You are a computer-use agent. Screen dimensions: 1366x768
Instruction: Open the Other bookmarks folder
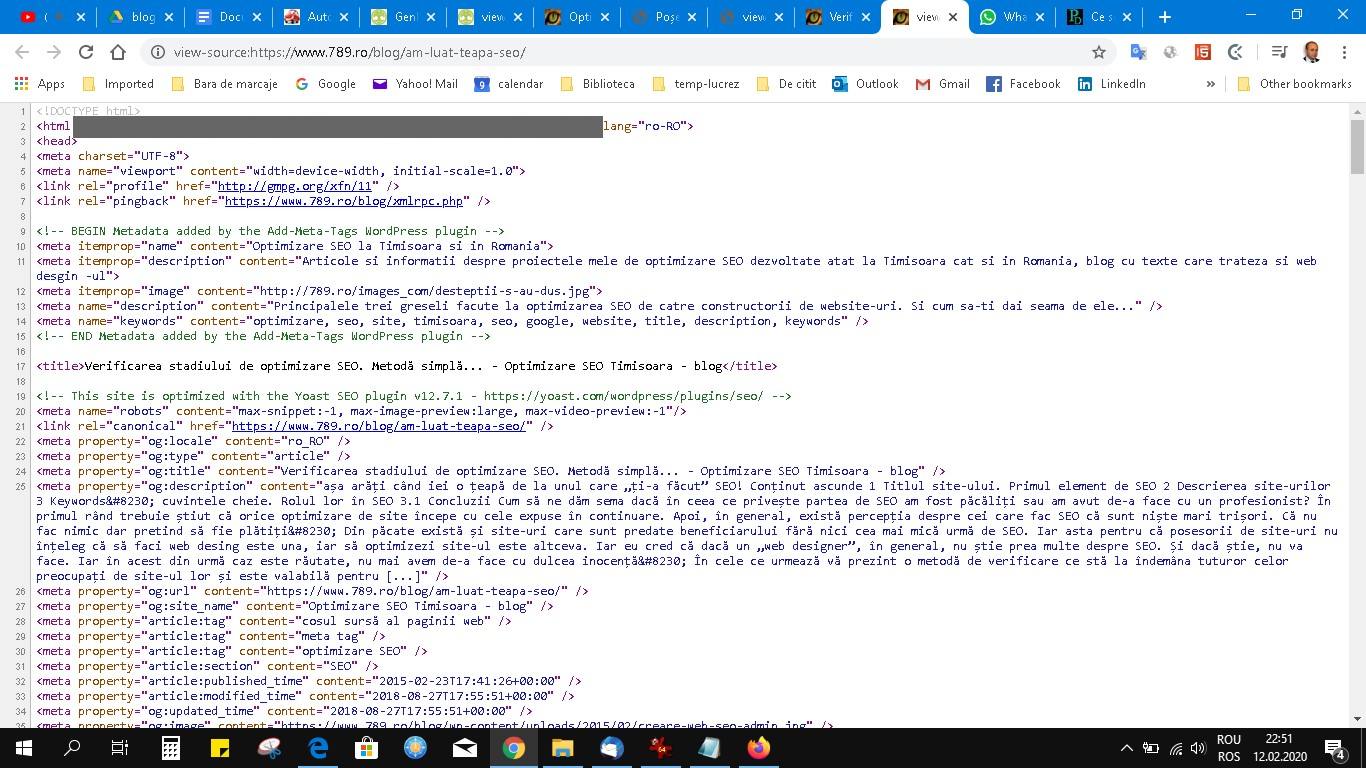pyautogui.click(x=1295, y=84)
